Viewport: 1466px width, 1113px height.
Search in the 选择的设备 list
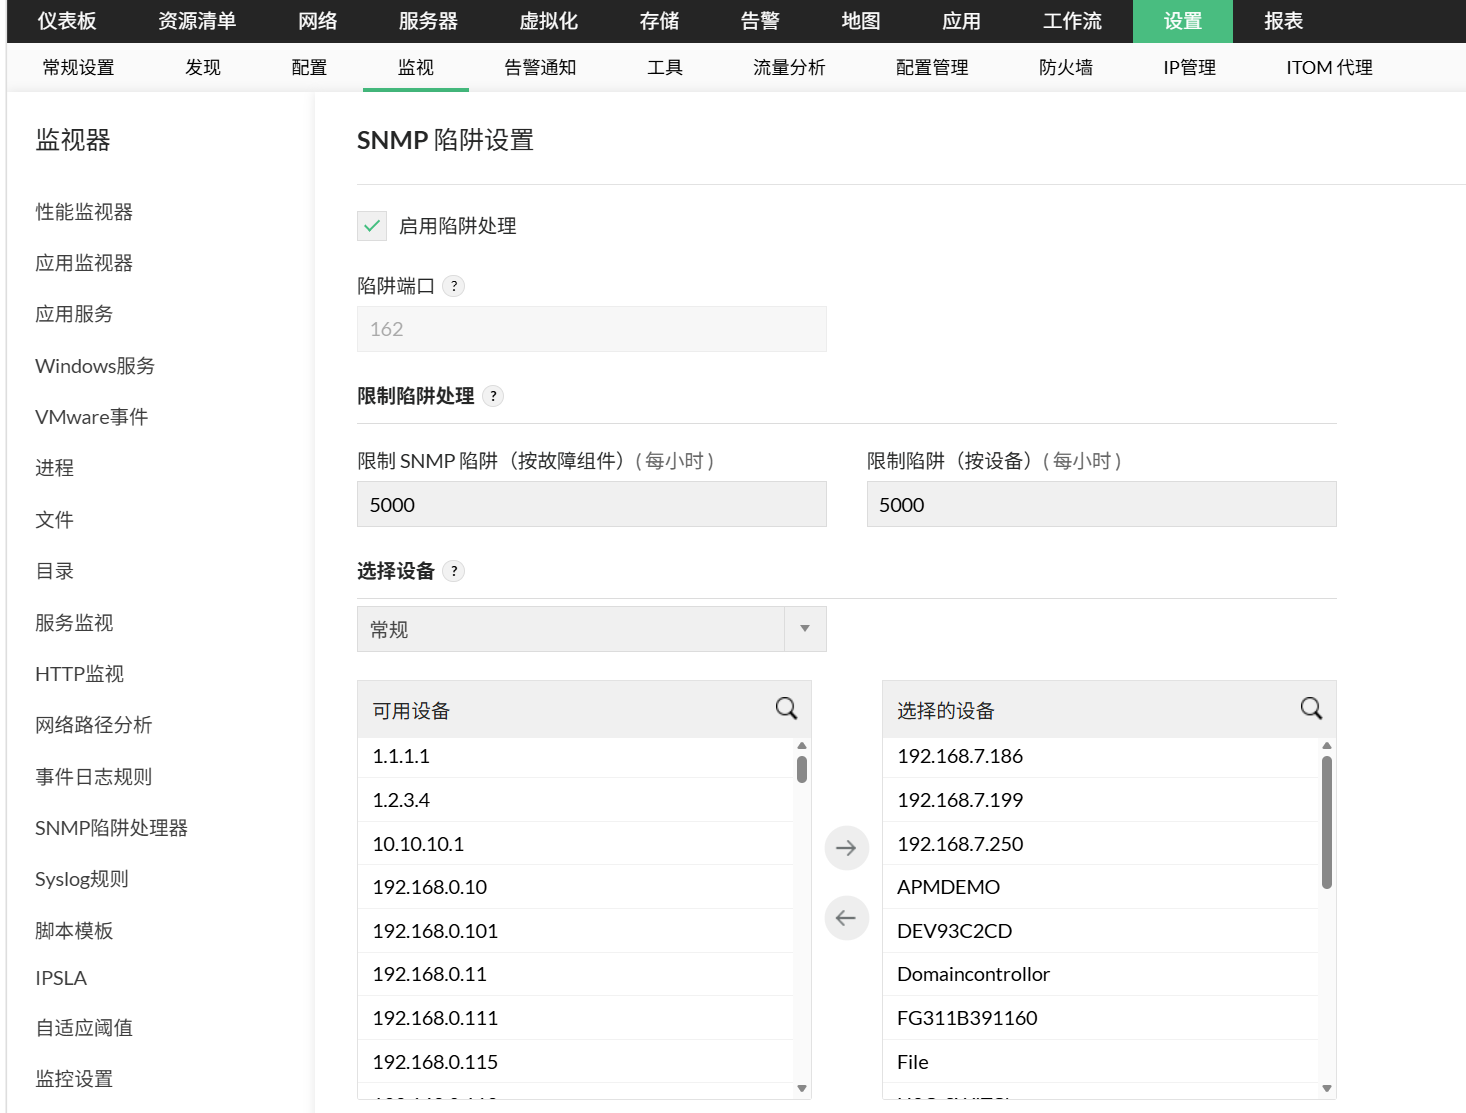[1311, 709]
